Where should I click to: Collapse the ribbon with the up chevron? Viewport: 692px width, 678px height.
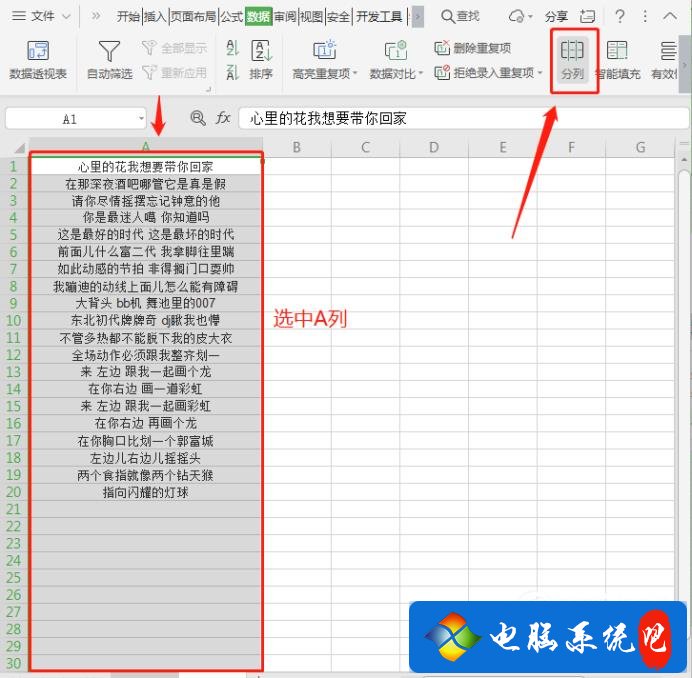pyautogui.click(x=670, y=17)
